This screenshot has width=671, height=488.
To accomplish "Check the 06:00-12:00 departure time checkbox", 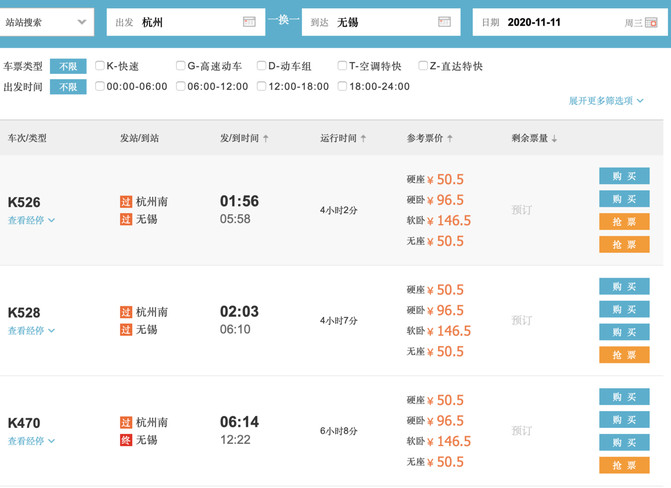I will click(x=181, y=86).
